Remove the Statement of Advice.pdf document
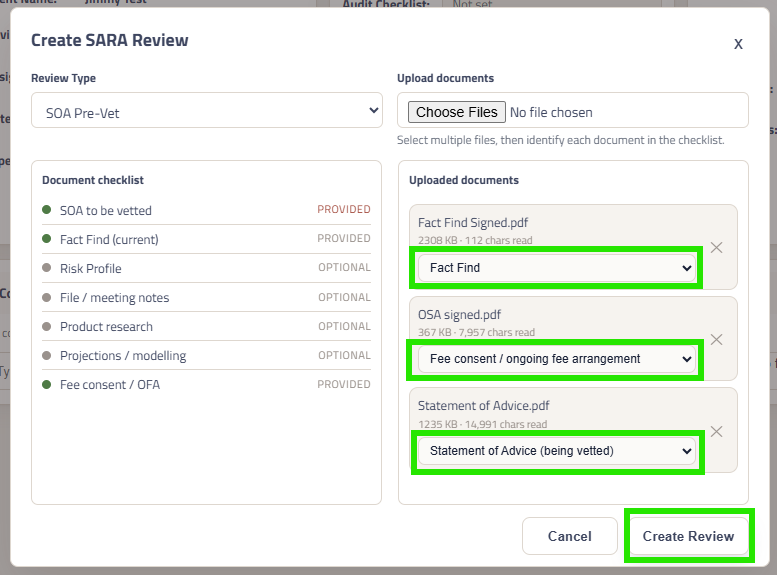Image resolution: width=777 pixels, height=575 pixels. pos(716,431)
